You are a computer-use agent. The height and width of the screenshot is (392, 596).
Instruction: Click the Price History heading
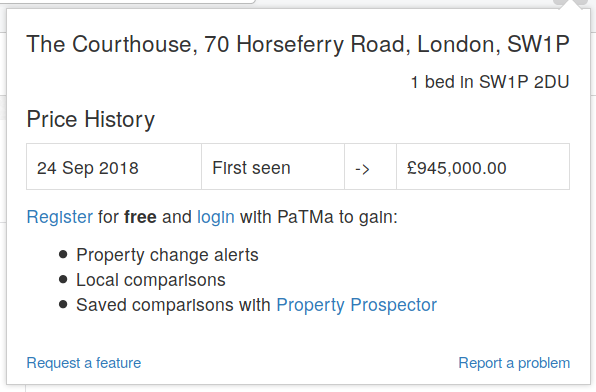pos(91,119)
